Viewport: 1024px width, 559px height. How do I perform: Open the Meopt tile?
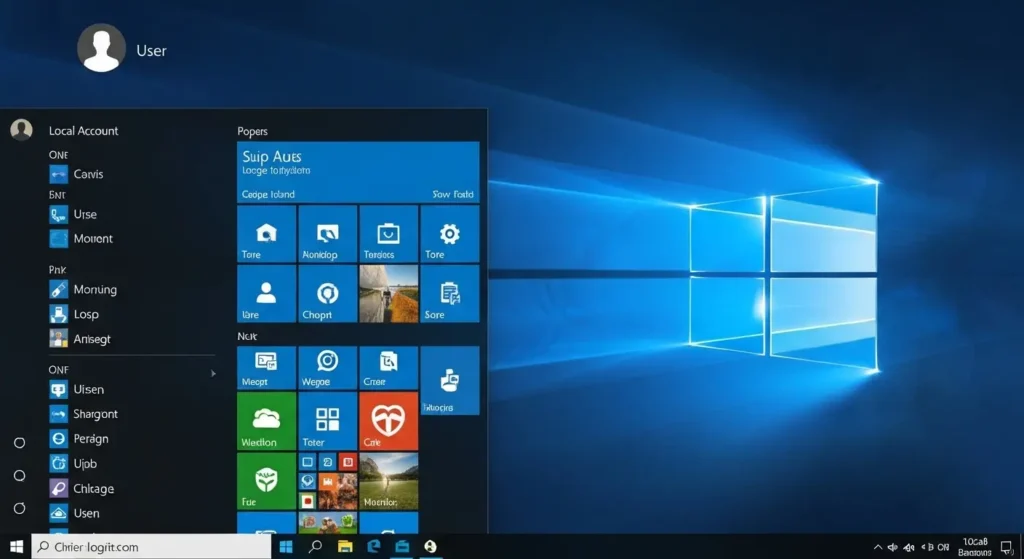click(x=266, y=368)
